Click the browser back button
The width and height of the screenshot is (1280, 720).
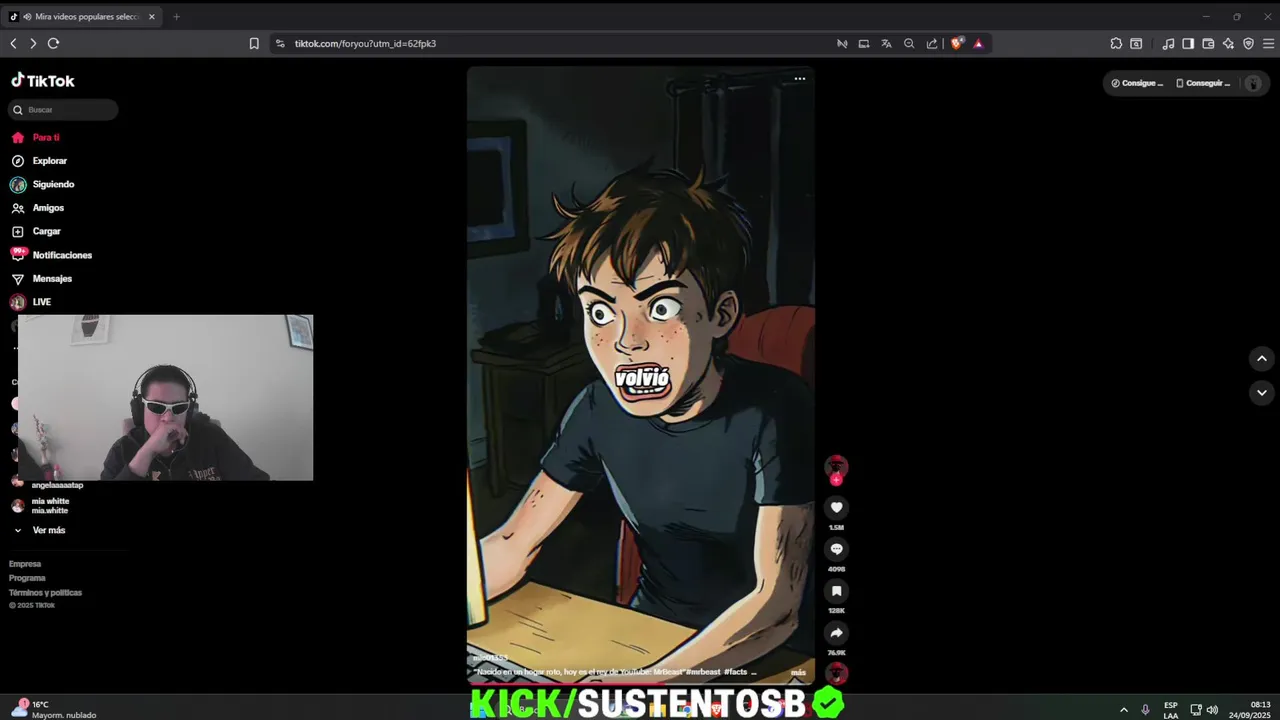pyautogui.click(x=13, y=44)
